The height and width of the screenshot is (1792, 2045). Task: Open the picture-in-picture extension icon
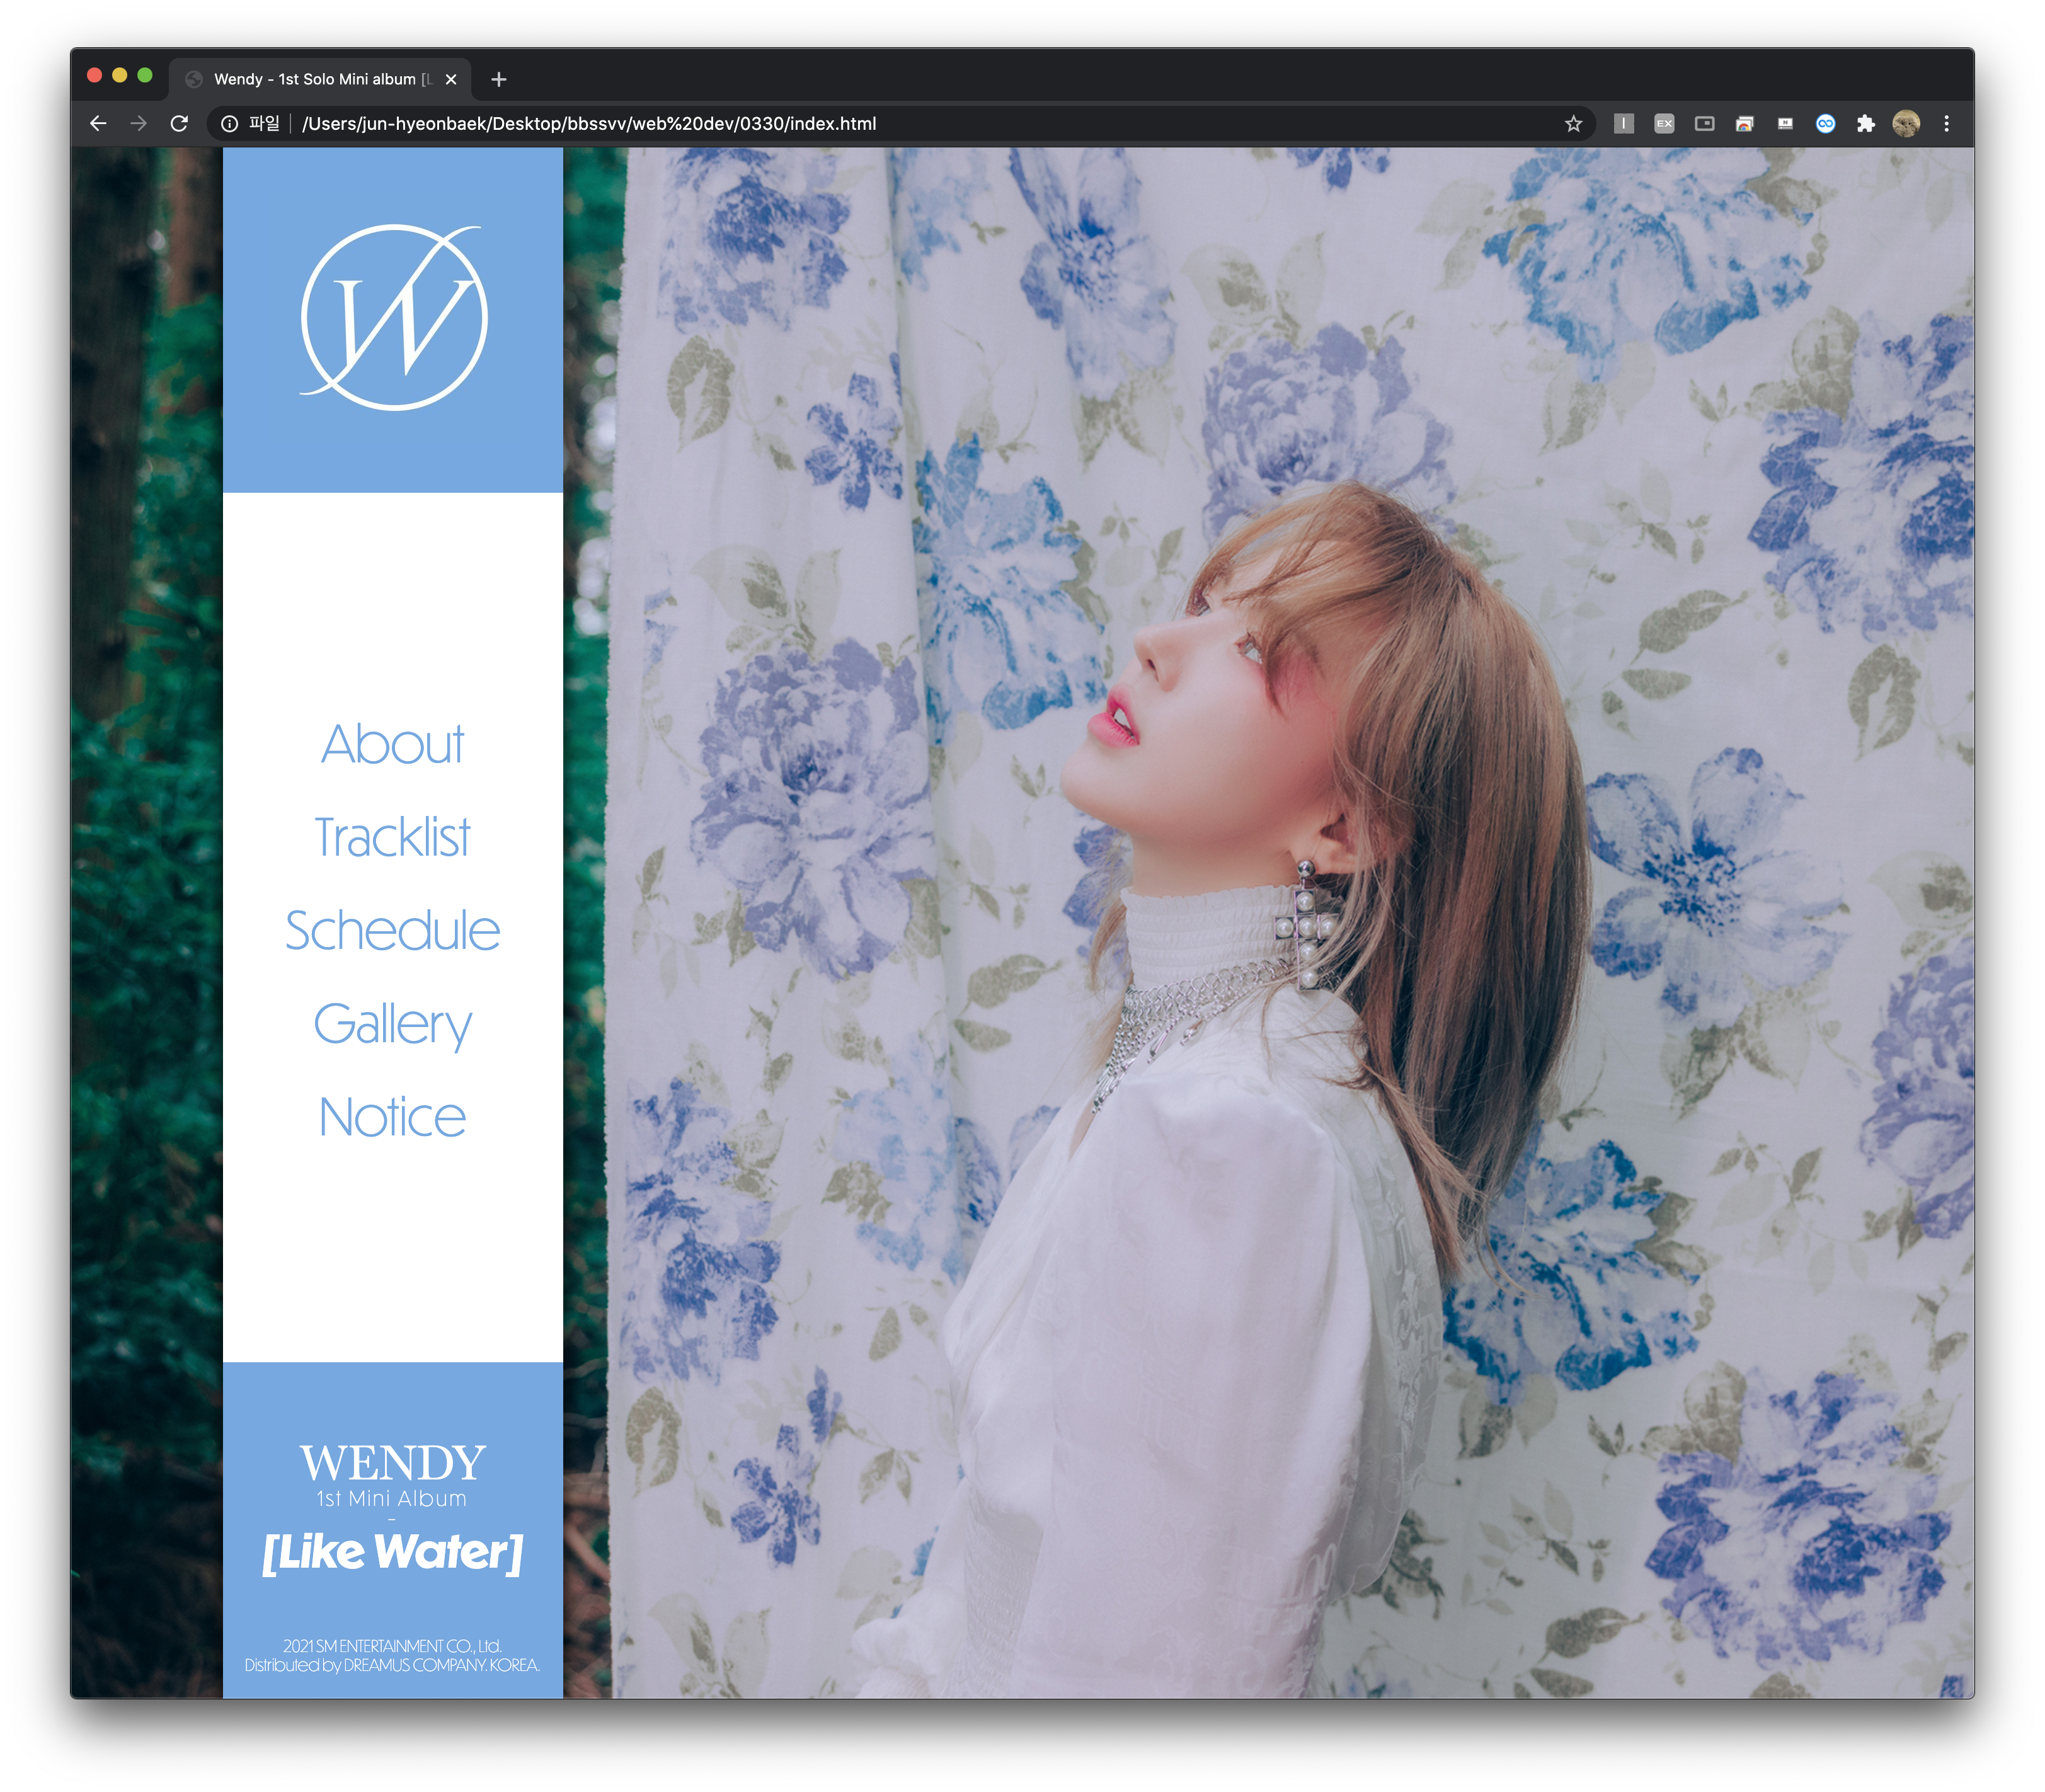click(x=1704, y=124)
